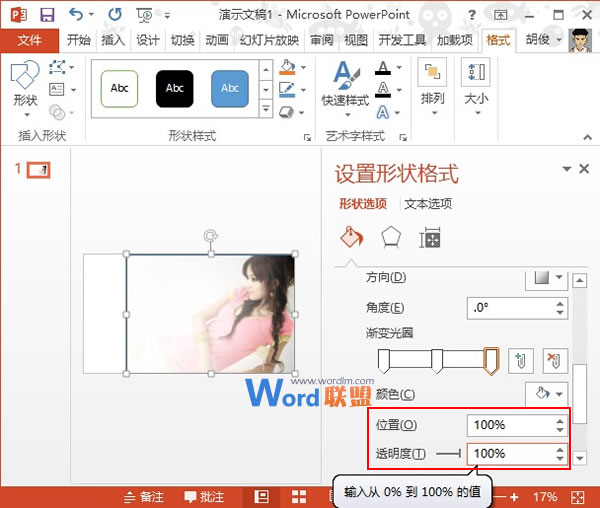This screenshot has width=600, height=508.
Task: Close the Format Shape pane
Action: click(x=584, y=169)
